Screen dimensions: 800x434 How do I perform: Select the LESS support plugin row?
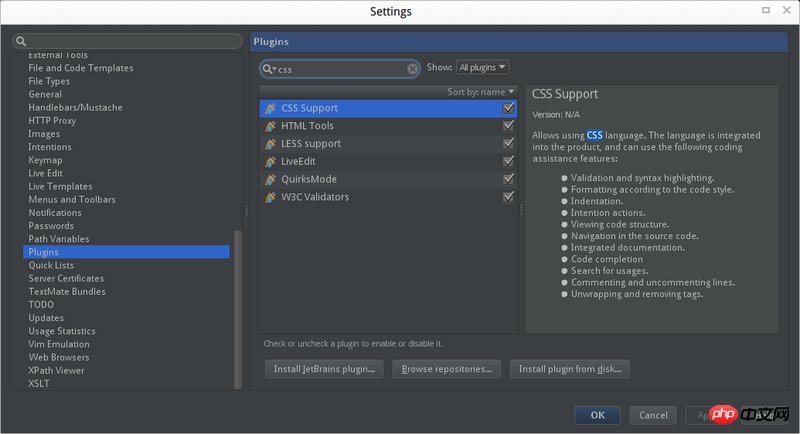[x=388, y=144]
